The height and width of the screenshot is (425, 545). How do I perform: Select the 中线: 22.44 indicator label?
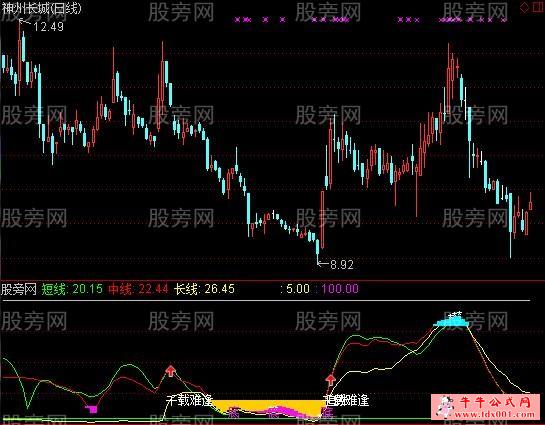138,289
